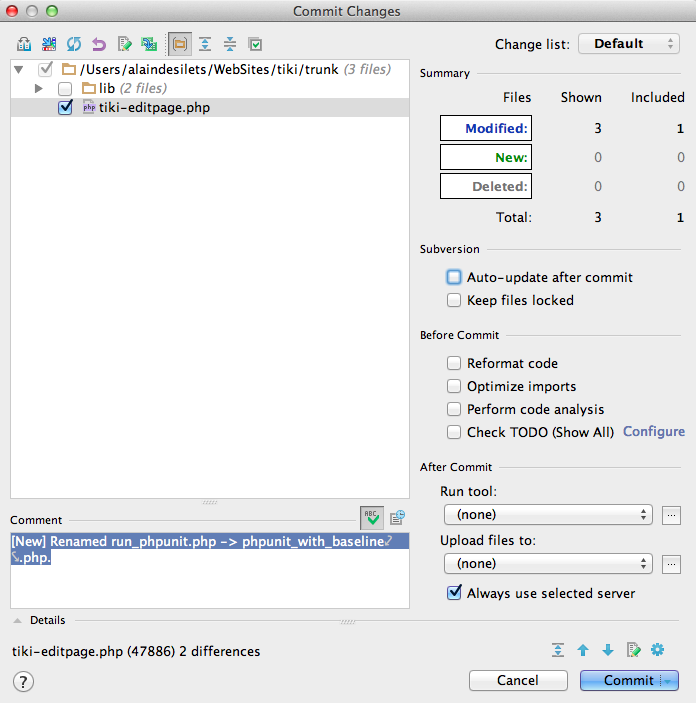Click the tiki-editpage.php 2 differences text
This screenshot has width=696, height=703.
point(136,651)
